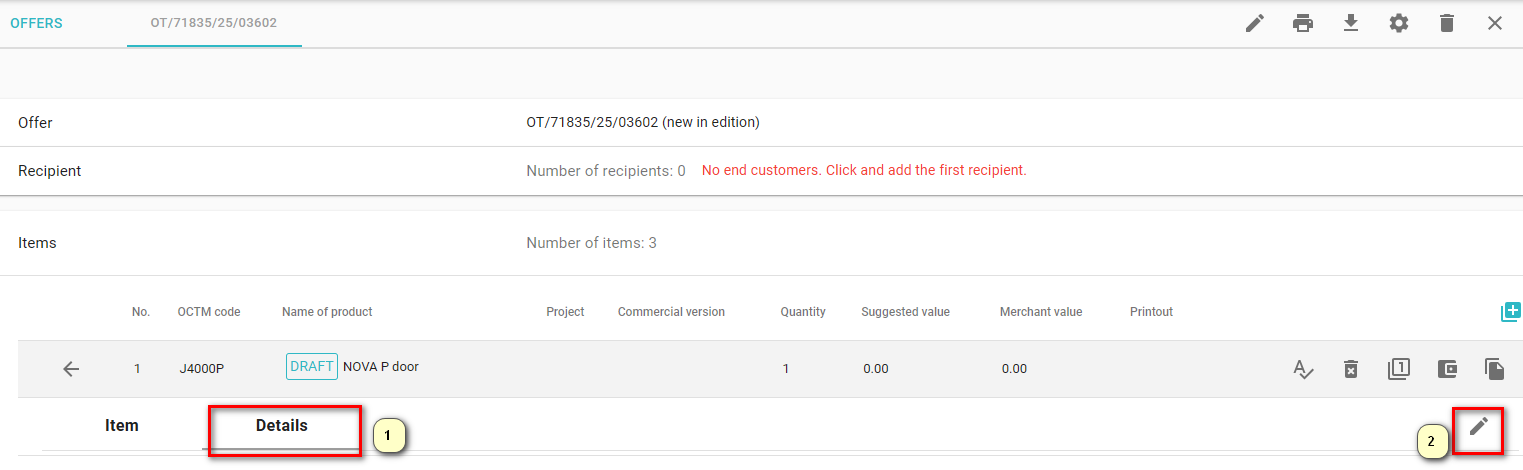Select the Item tab

point(121,426)
